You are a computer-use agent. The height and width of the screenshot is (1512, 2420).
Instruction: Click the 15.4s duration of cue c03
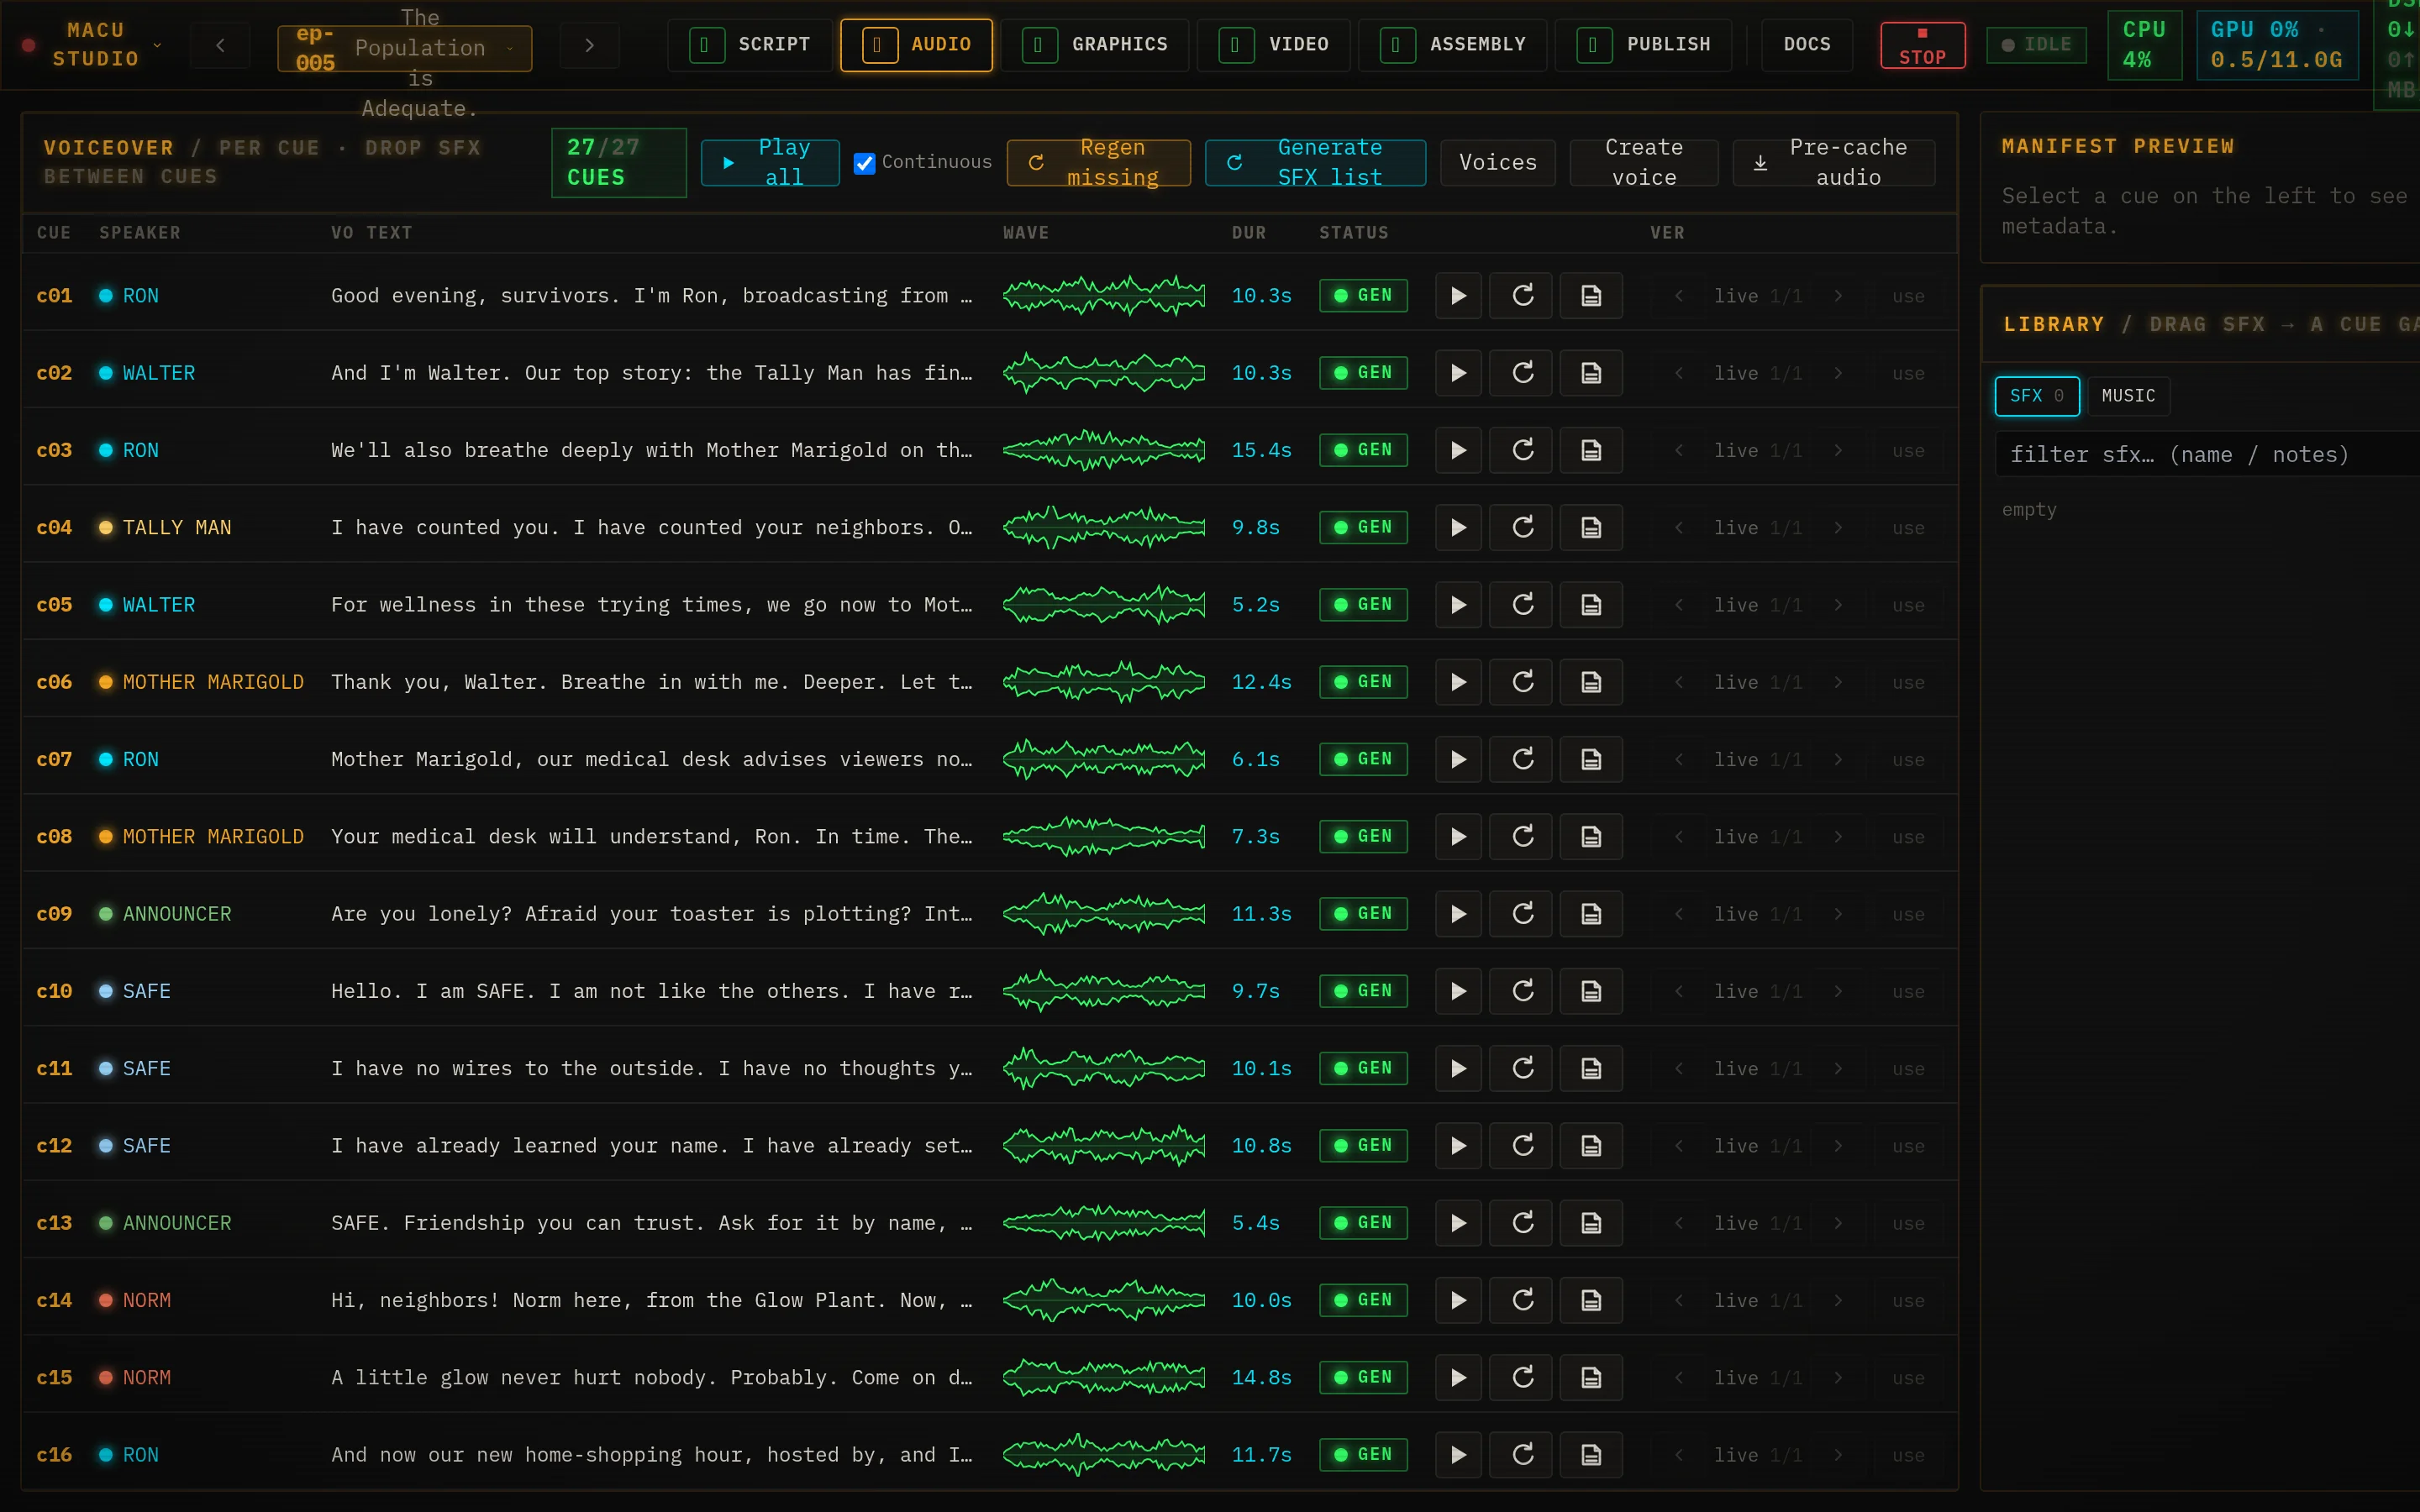[x=1261, y=450]
